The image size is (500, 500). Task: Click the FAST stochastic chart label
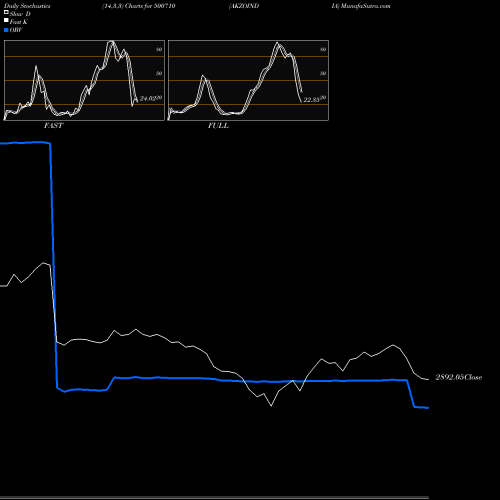pos(53,126)
